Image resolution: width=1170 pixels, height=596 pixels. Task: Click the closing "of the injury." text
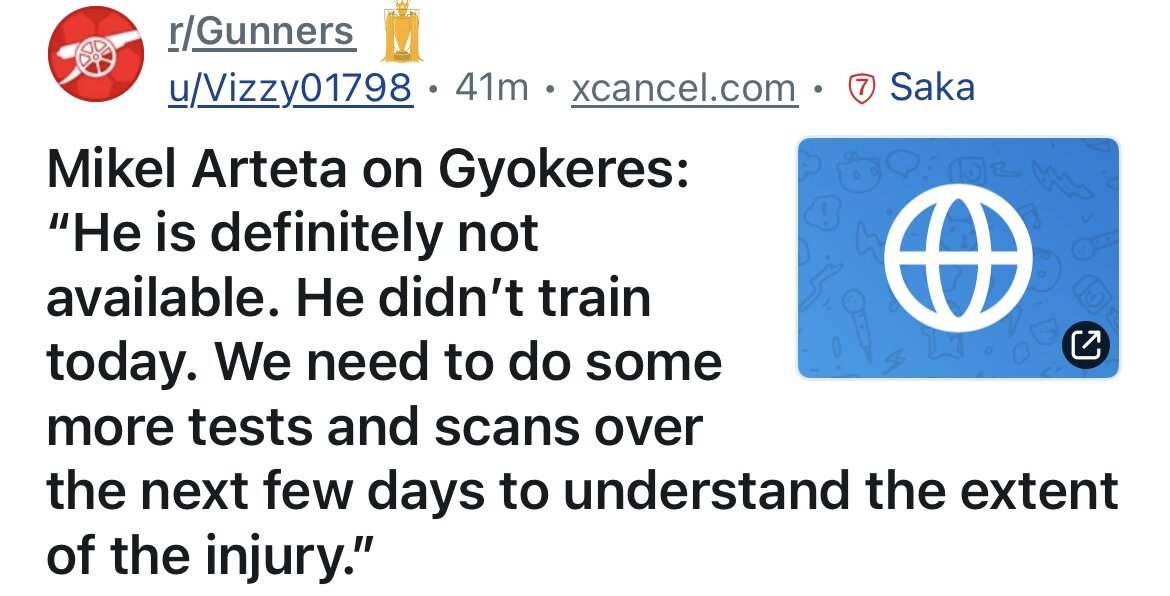(x=209, y=555)
